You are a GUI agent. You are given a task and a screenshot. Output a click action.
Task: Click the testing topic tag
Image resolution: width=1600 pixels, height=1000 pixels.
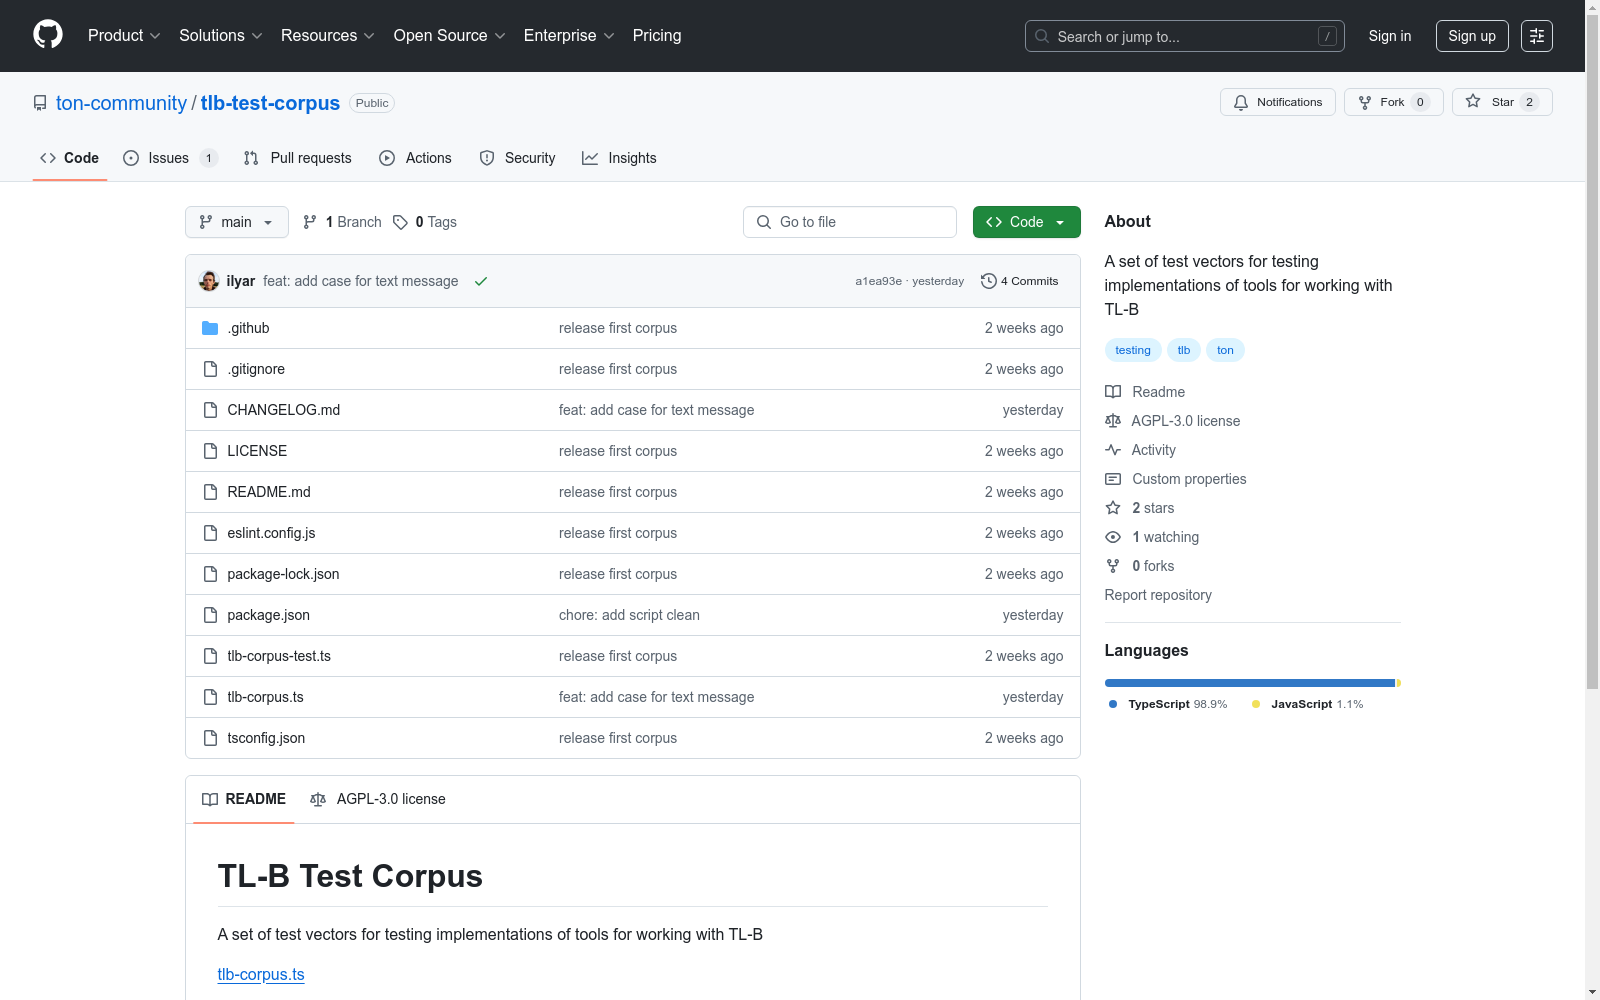(1133, 350)
